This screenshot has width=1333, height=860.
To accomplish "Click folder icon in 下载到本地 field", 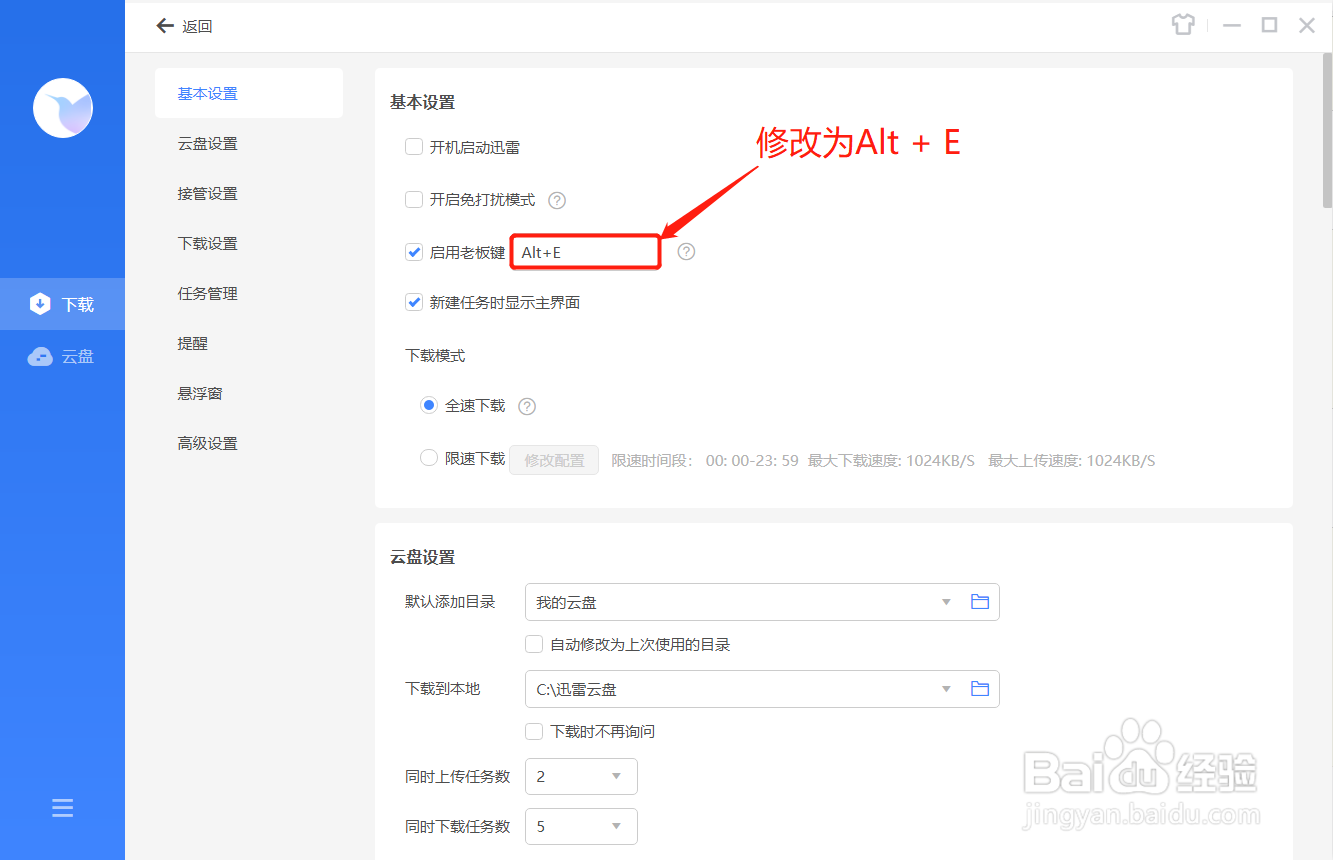I will click(980, 689).
